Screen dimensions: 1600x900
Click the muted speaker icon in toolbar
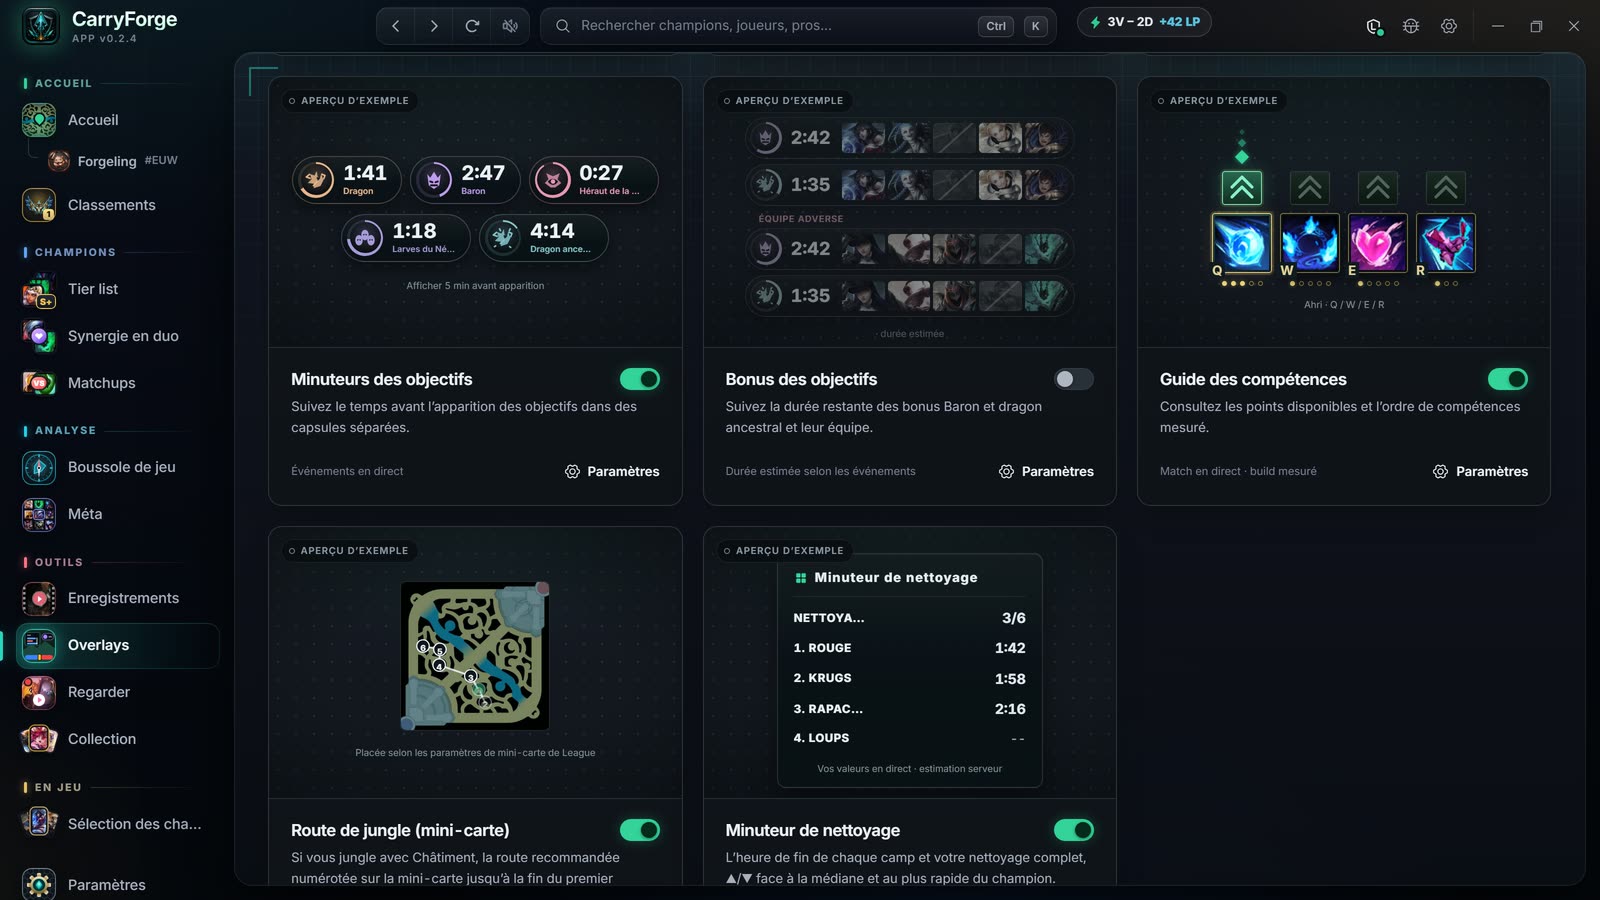(510, 26)
